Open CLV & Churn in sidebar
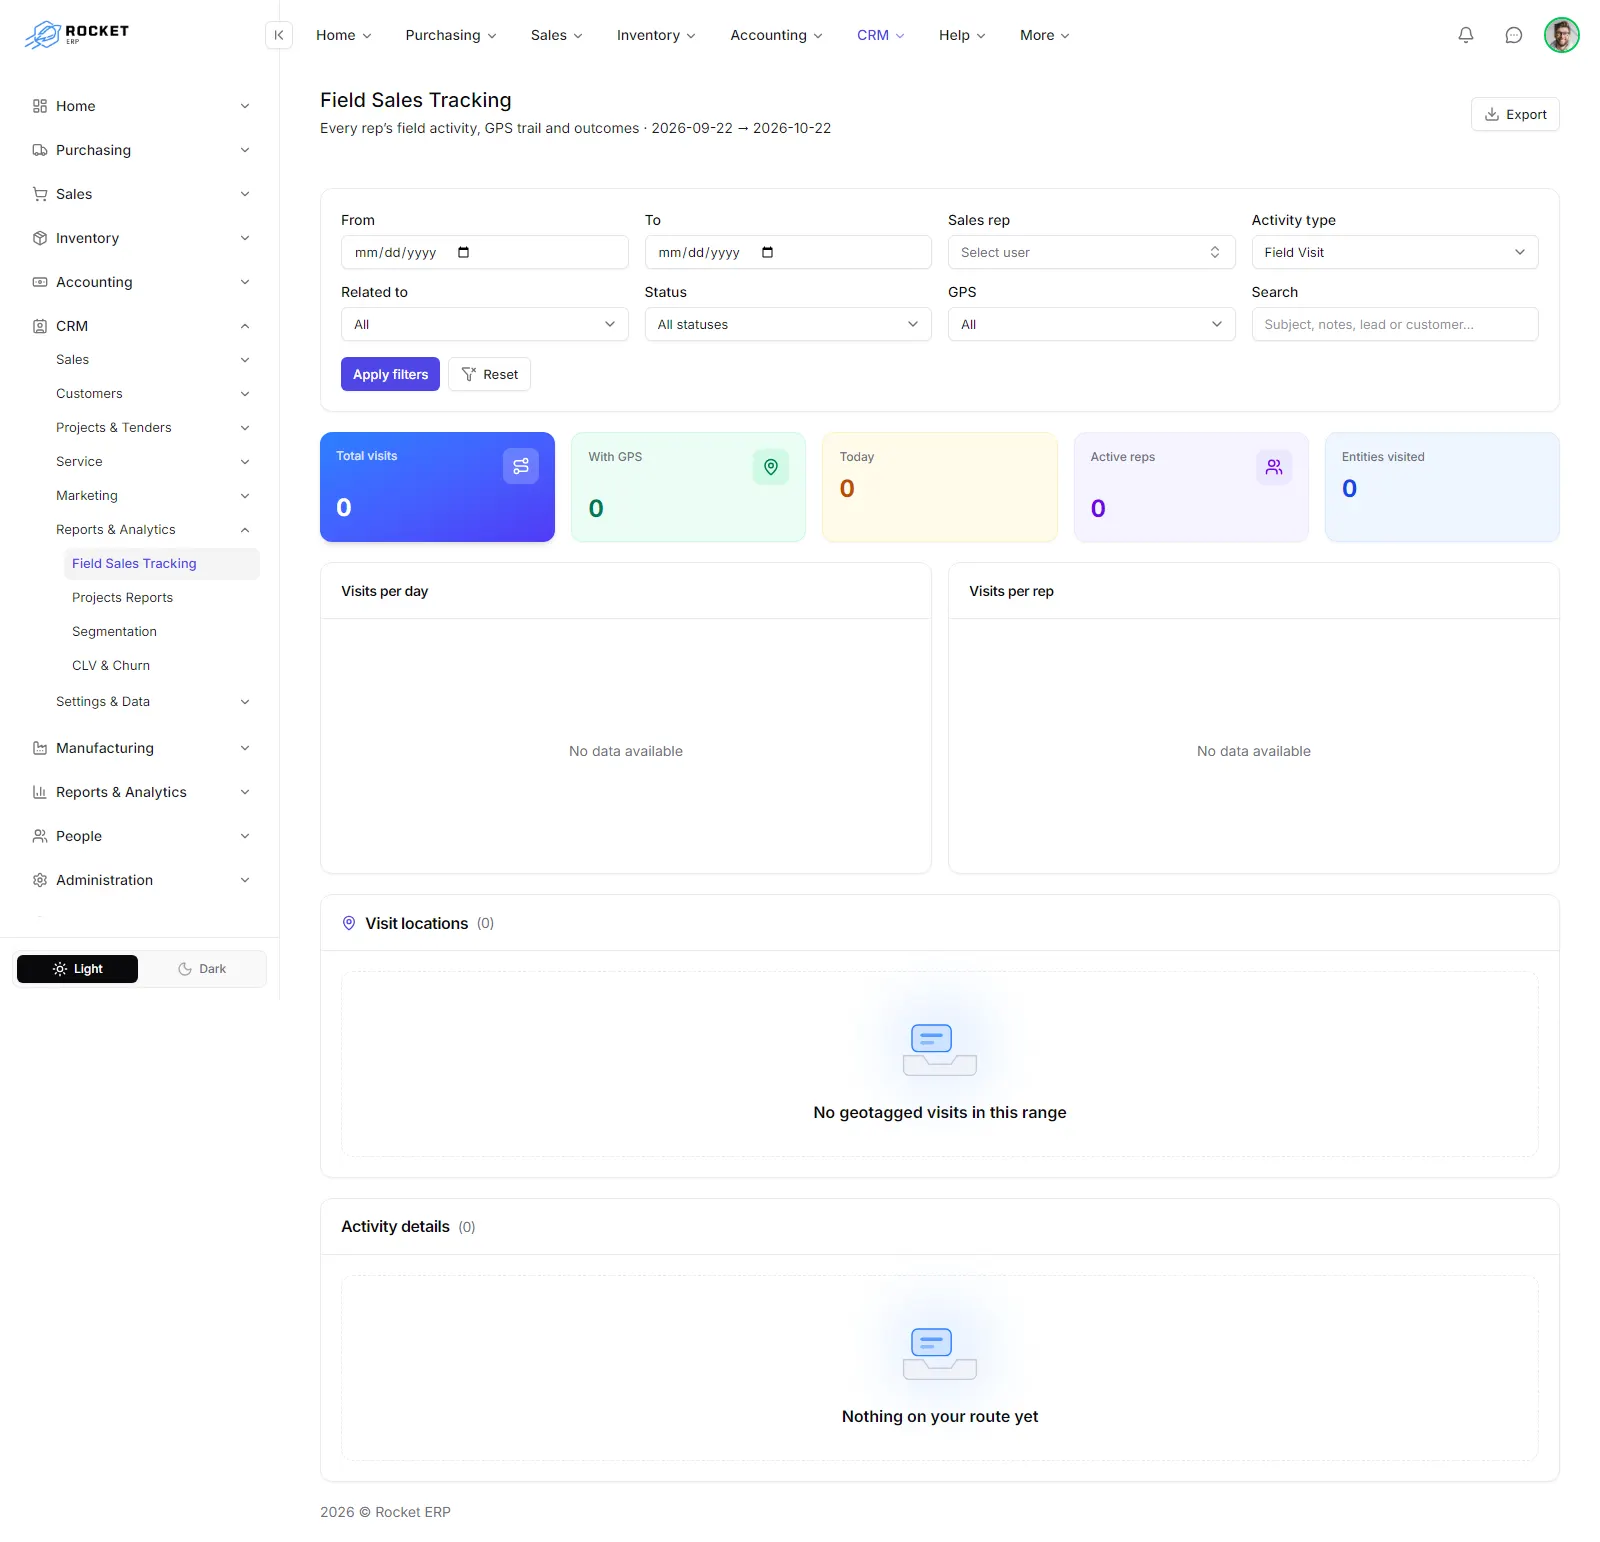Screen dimensions: 1600x1542 point(162,666)
